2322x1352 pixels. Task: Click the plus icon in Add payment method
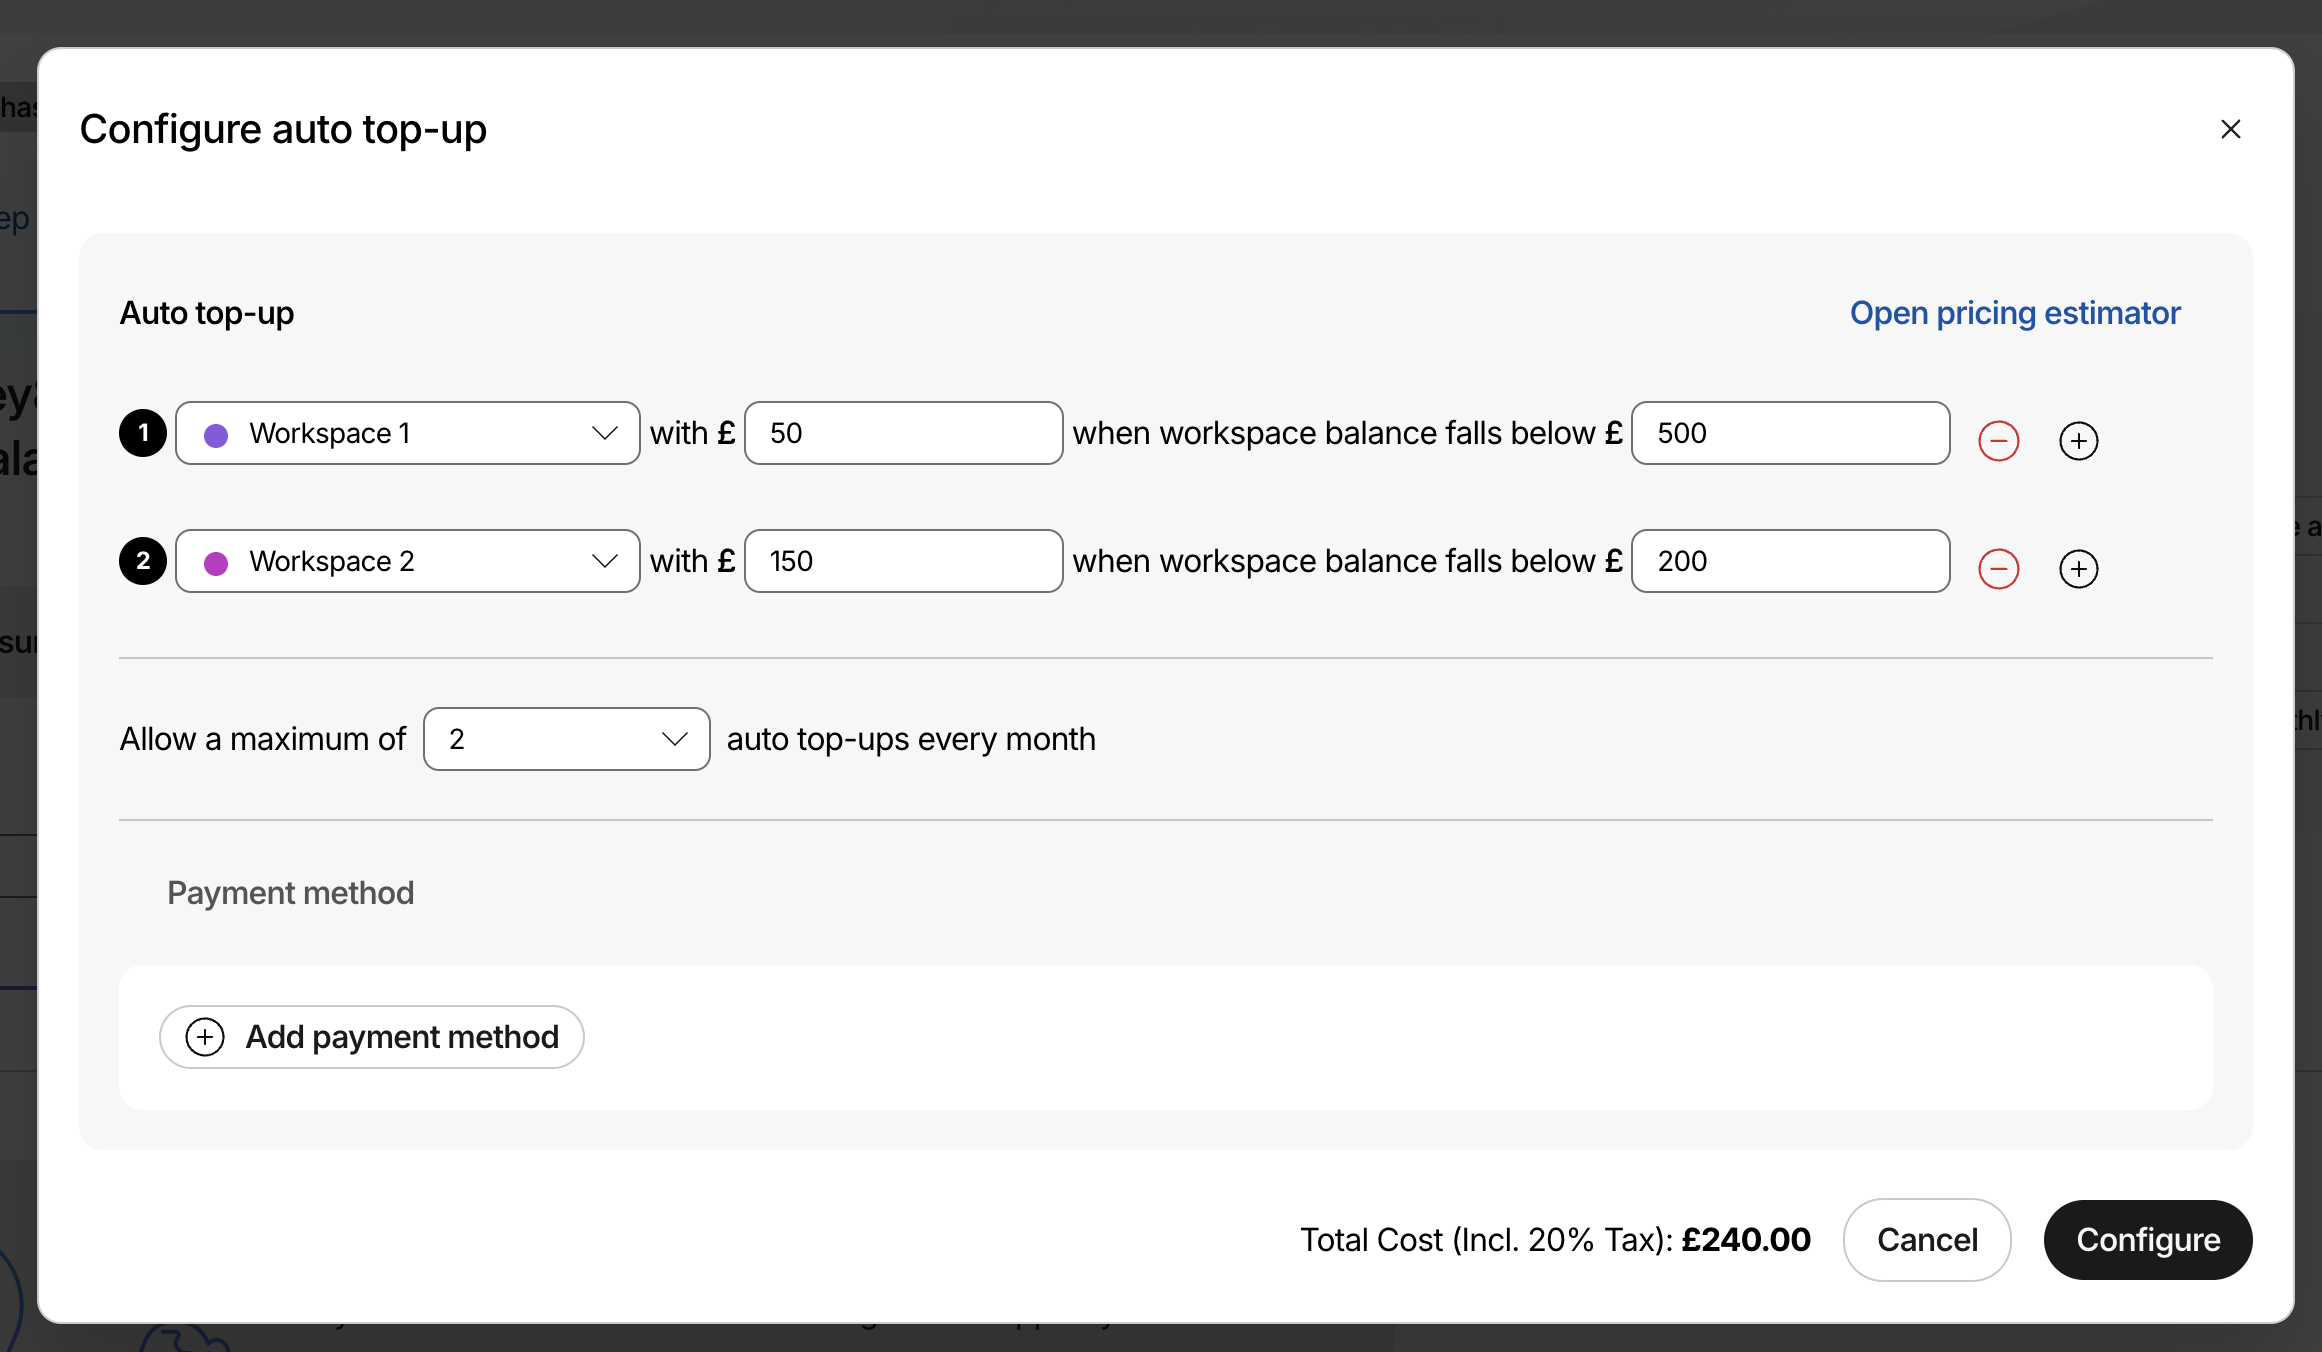point(205,1037)
